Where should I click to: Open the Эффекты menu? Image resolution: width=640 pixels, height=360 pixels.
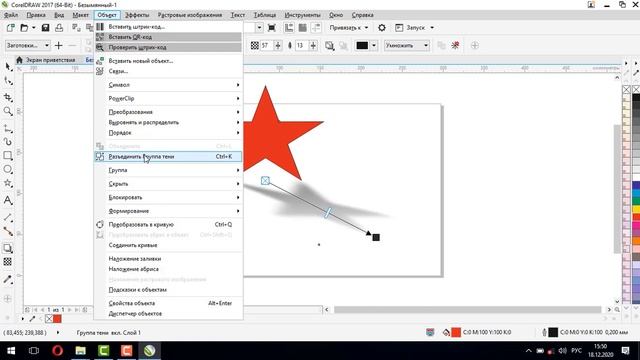coord(137,15)
